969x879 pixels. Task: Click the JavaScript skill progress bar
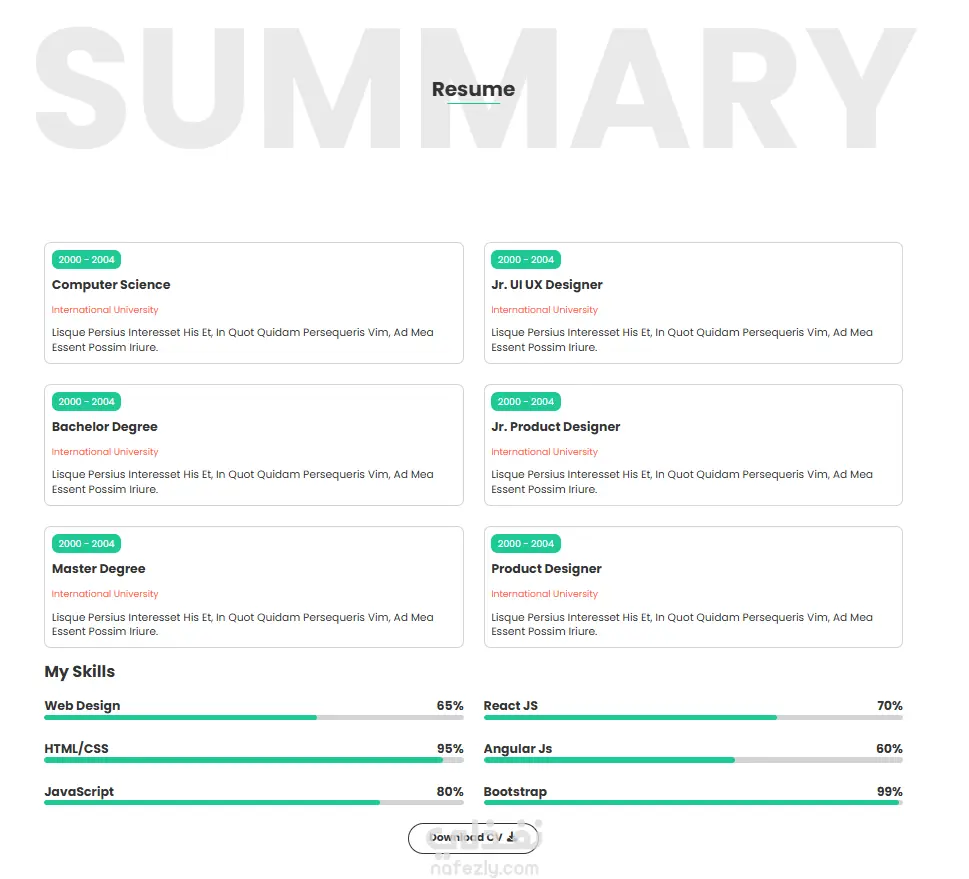pos(253,802)
